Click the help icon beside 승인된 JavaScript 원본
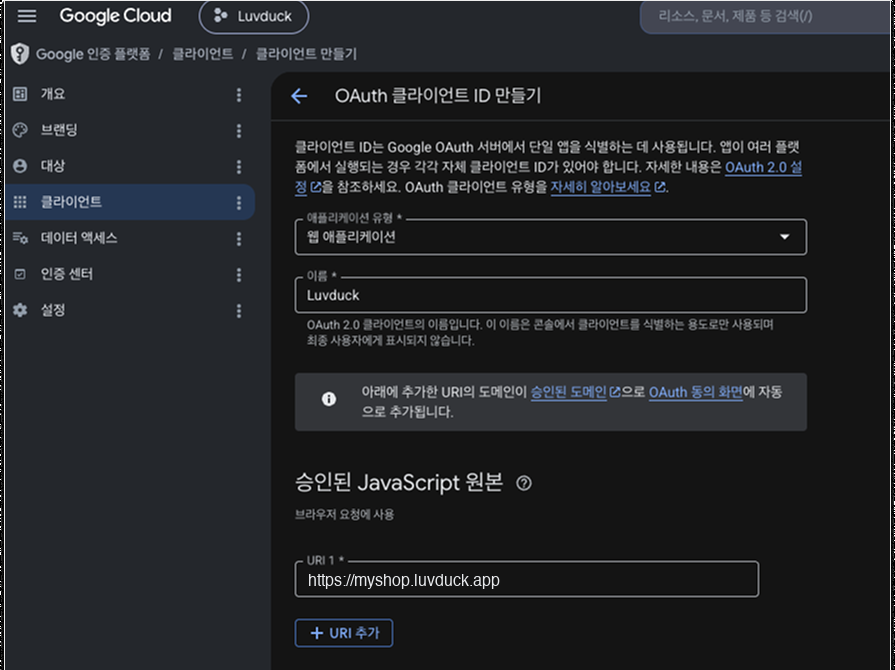 (x=523, y=483)
